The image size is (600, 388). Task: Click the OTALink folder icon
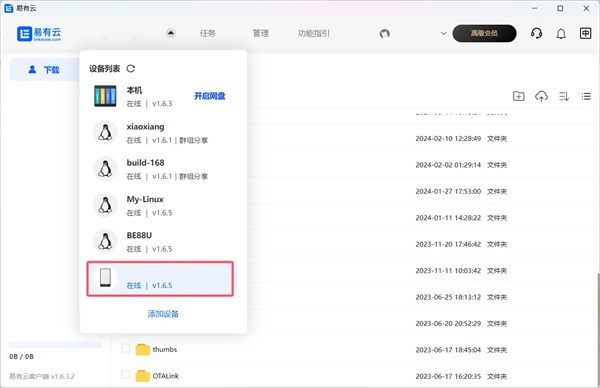pyautogui.click(x=143, y=376)
